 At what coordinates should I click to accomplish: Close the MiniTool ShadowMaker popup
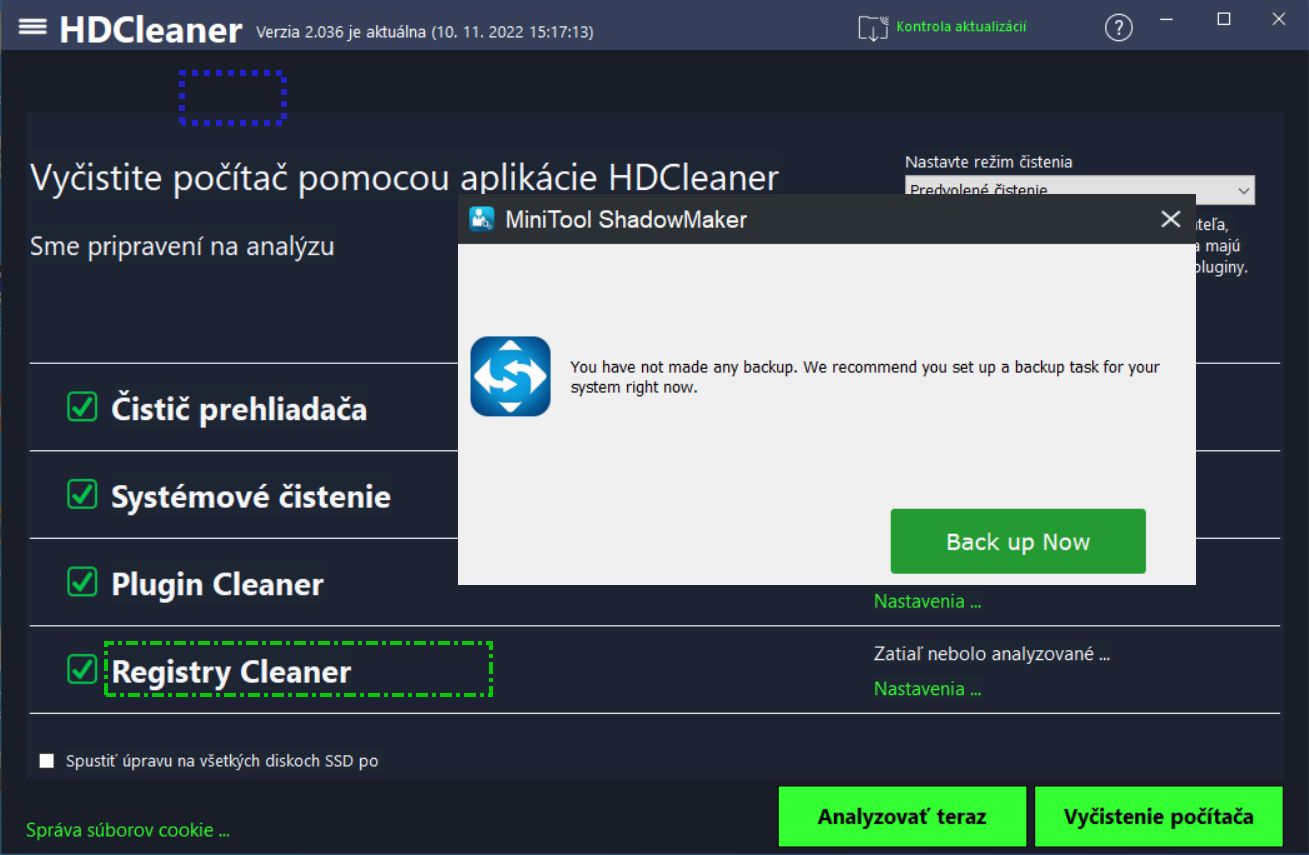[x=1171, y=219]
